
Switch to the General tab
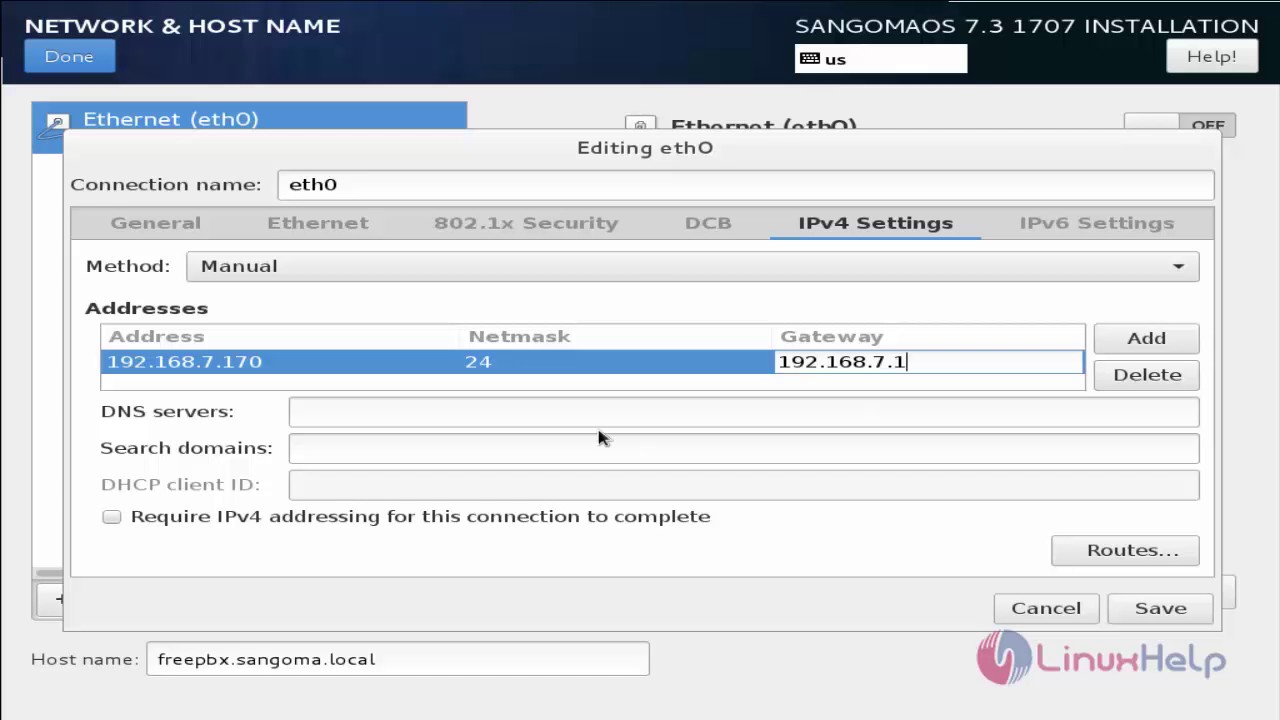pyautogui.click(x=156, y=223)
